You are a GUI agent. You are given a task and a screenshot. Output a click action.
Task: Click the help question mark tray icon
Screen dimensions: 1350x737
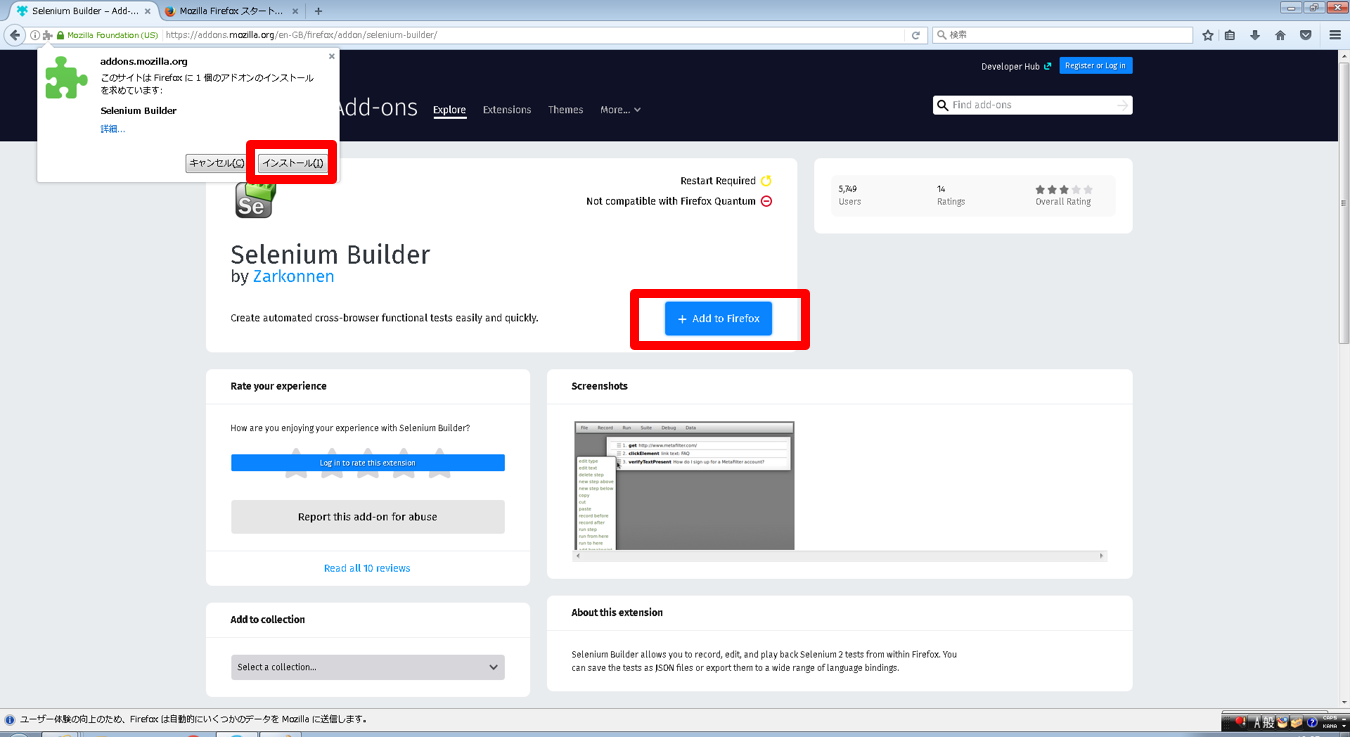point(1311,722)
